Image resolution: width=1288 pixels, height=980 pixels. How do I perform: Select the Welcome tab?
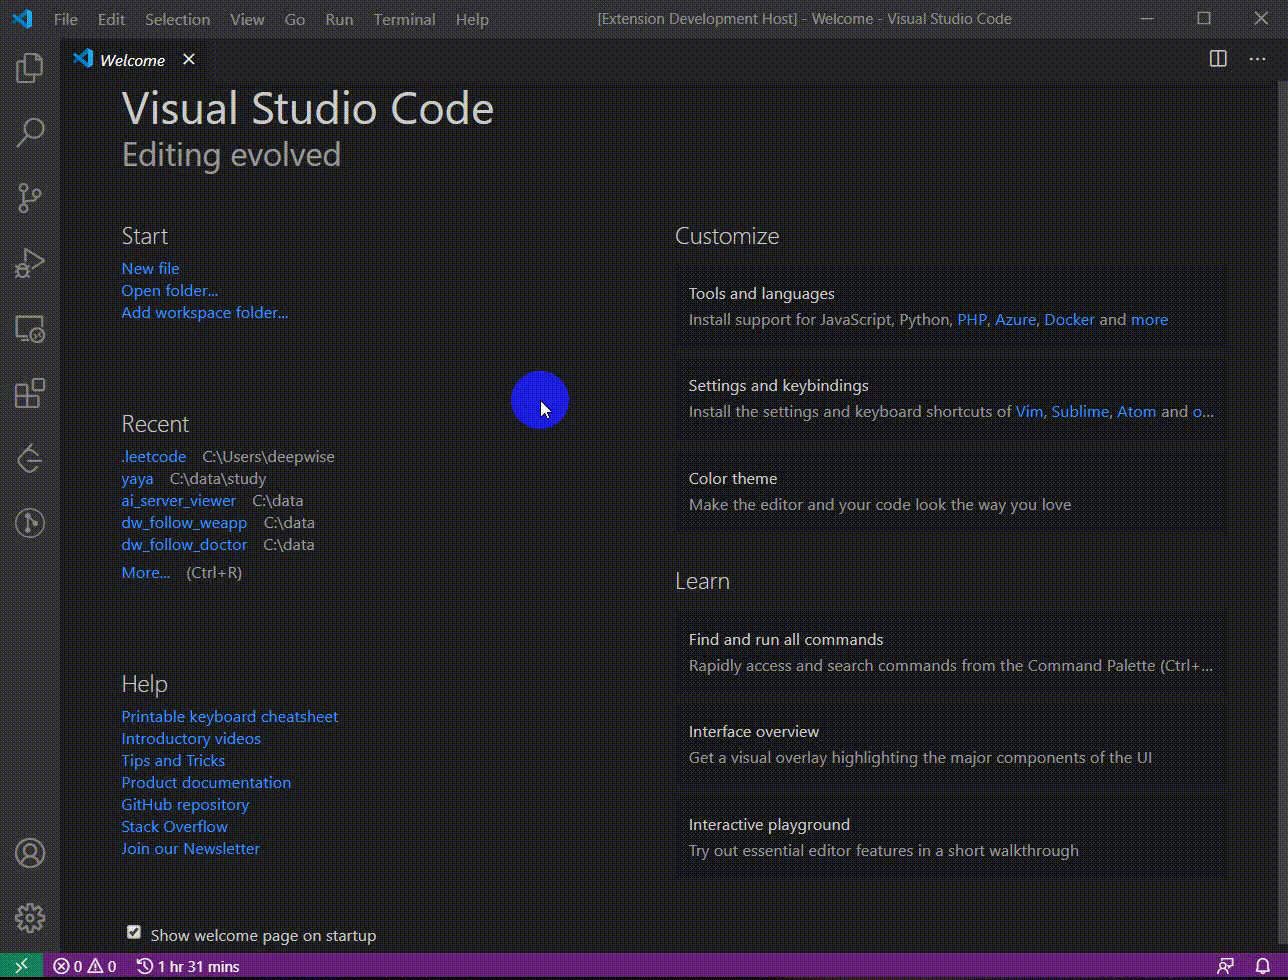tap(136, 59)
